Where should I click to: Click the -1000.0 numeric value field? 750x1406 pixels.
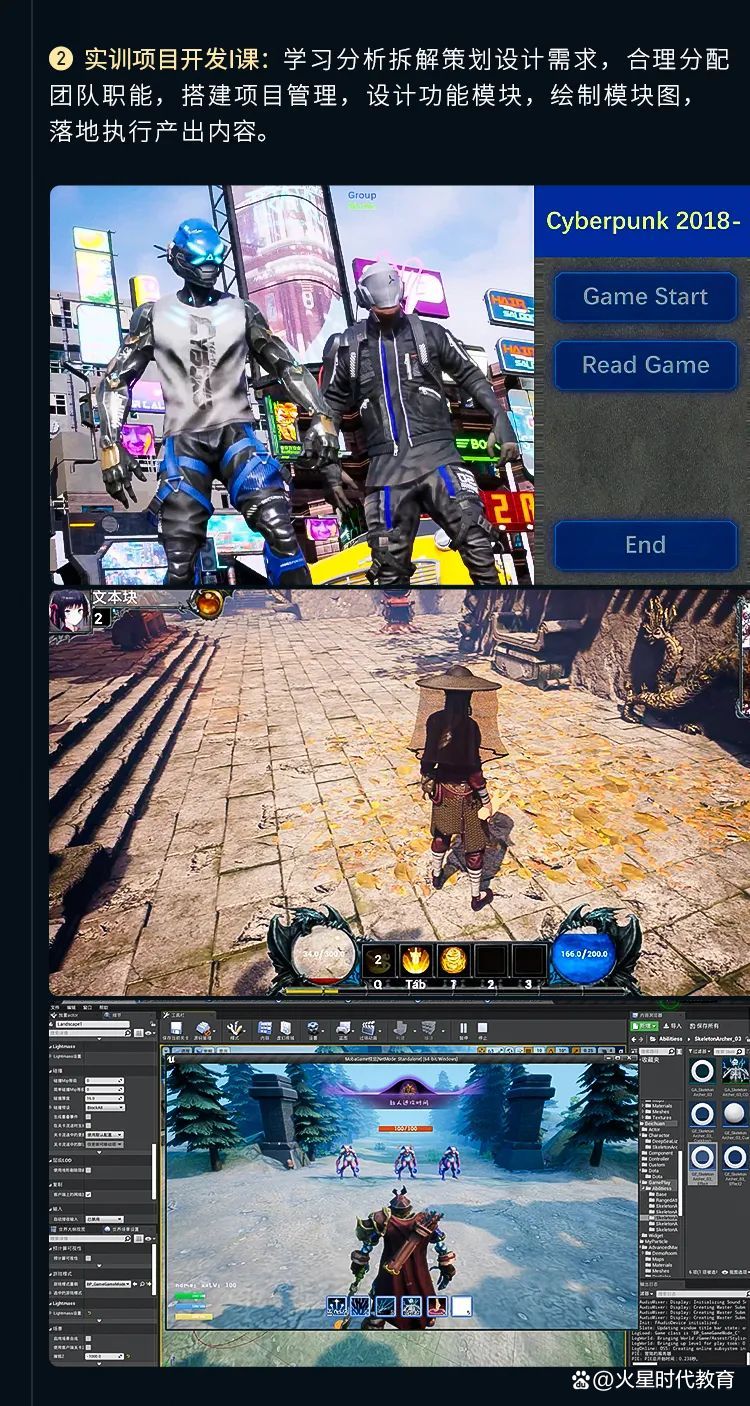coord(104,1356)
